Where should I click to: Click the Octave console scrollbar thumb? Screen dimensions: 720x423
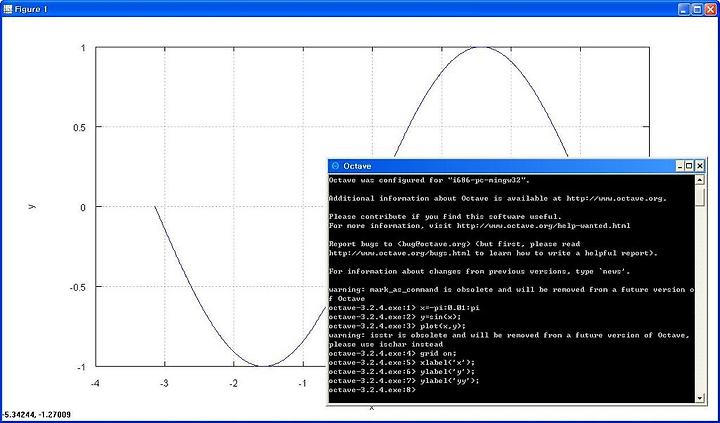point(699,196)
